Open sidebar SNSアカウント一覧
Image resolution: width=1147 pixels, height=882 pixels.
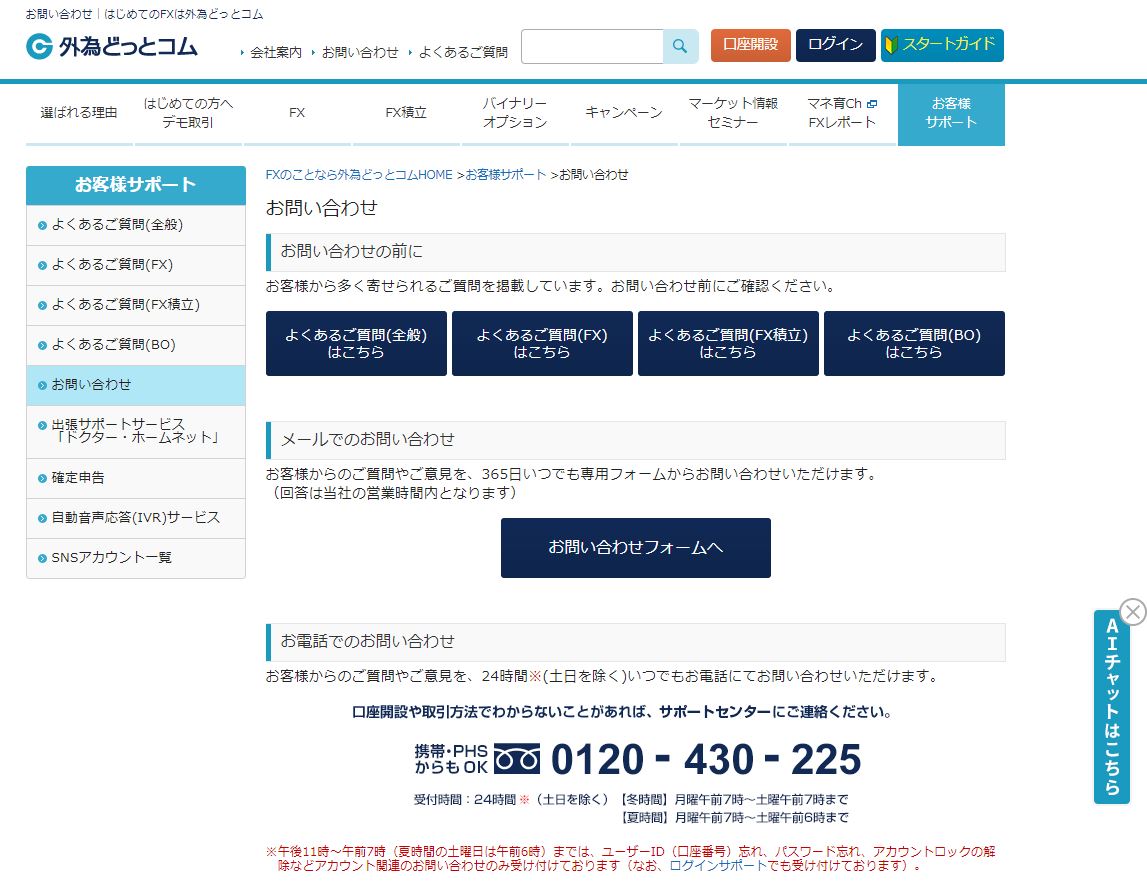(x=136, y=558)
